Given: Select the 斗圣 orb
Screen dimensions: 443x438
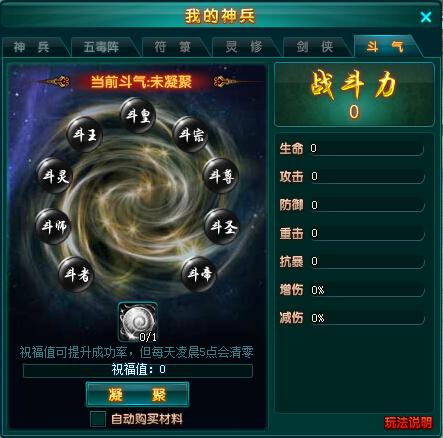Looking at the screenshot, I should tap(223, 227).
